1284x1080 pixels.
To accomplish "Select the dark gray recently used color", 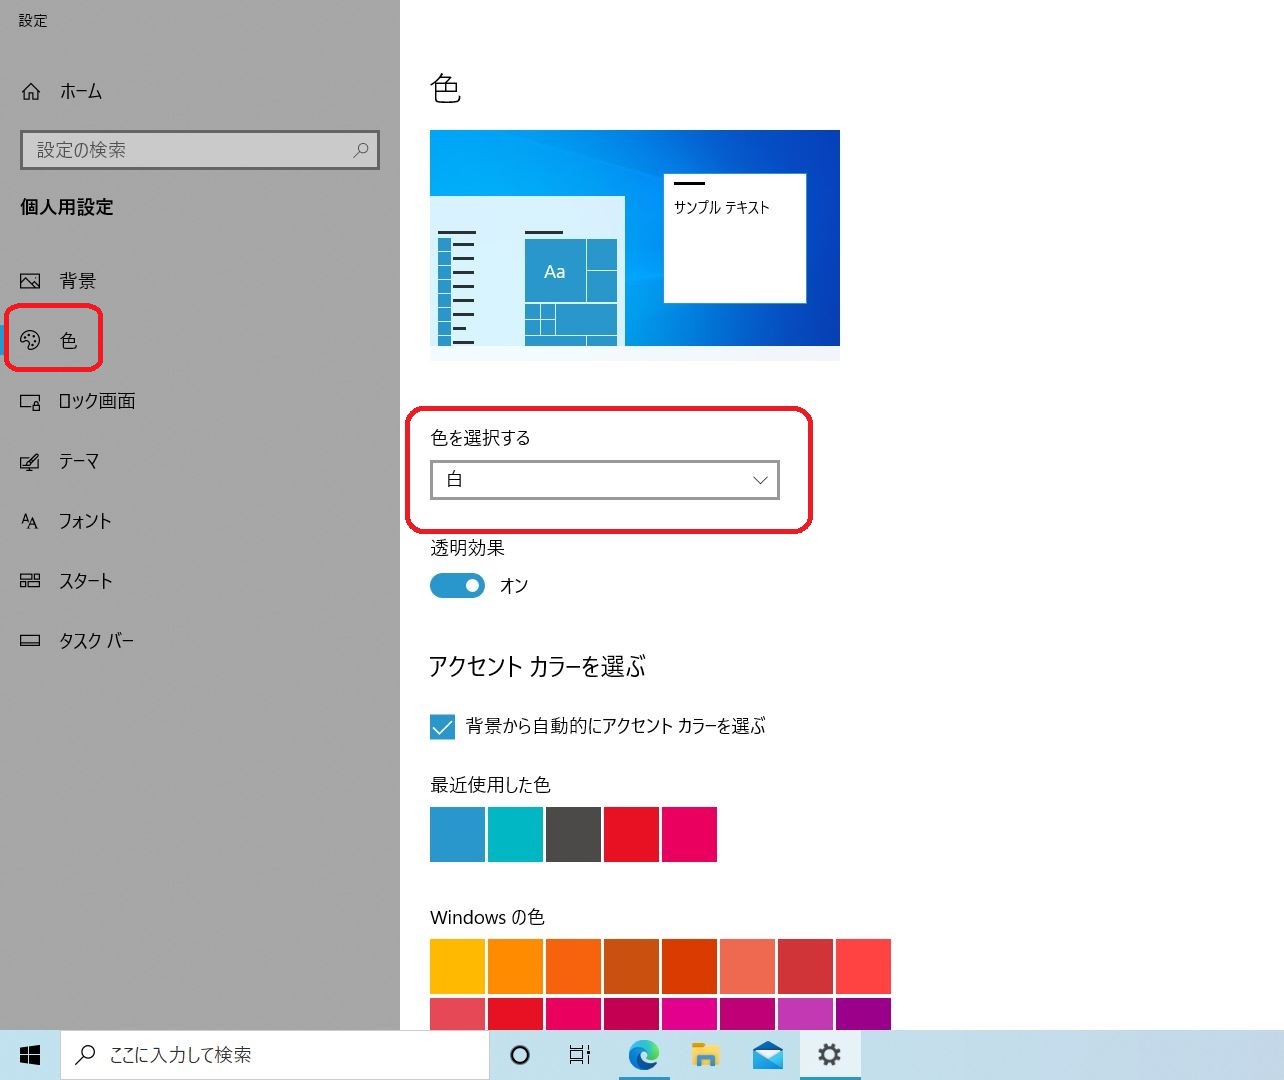I will pos(573,834).
